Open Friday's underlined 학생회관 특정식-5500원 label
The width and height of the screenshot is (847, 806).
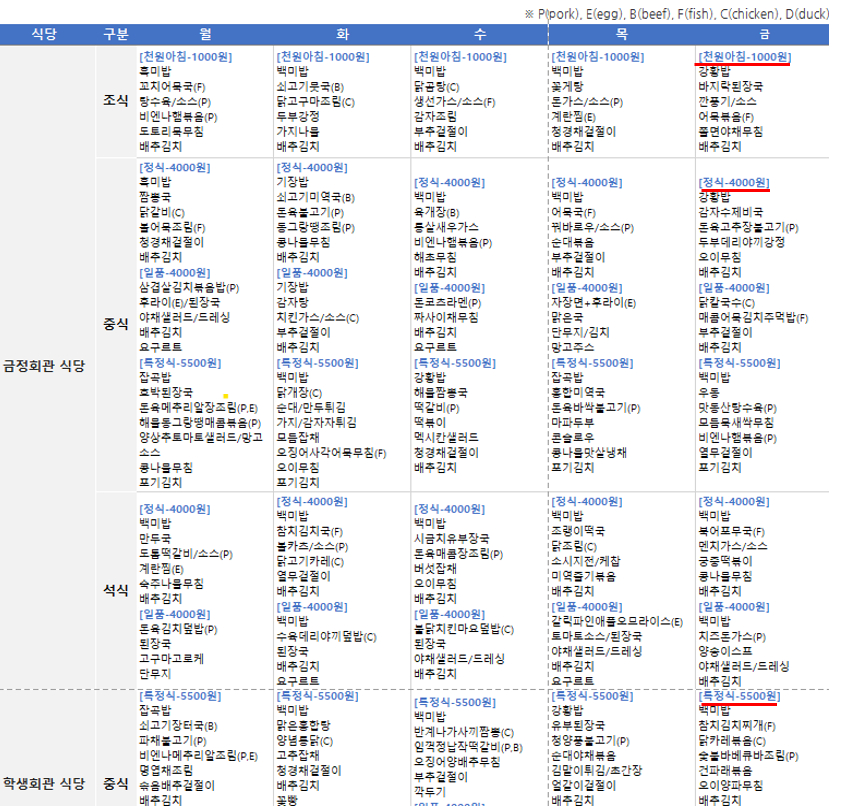click(x=739, y=695)
